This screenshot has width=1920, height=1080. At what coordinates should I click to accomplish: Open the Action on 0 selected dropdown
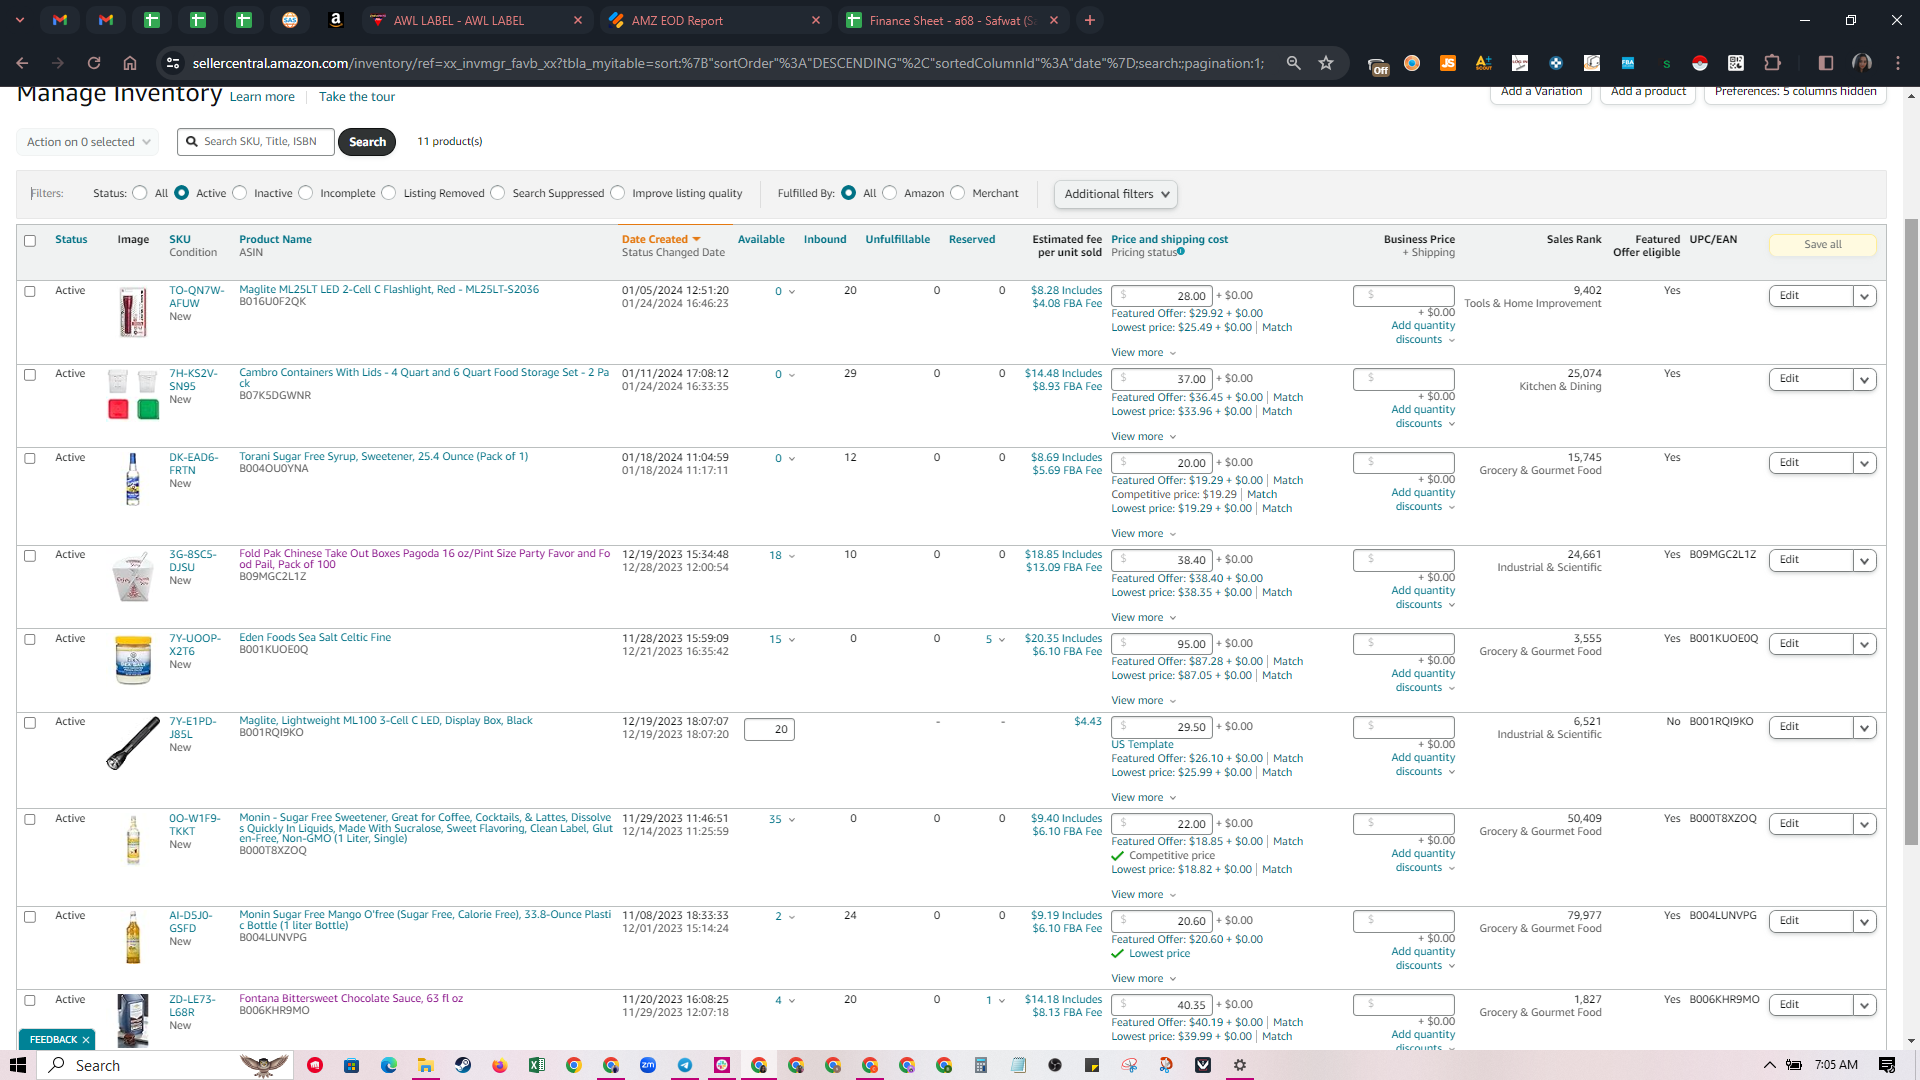pos(88,142)
